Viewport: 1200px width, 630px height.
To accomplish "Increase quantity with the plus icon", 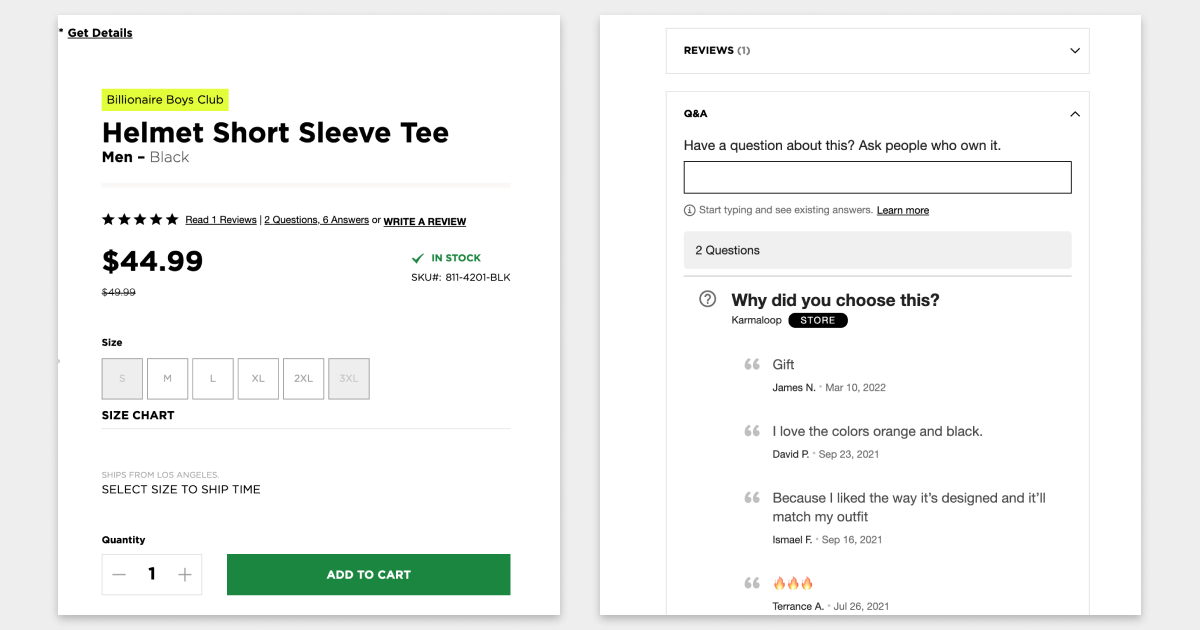I will [x=185, y=575].
